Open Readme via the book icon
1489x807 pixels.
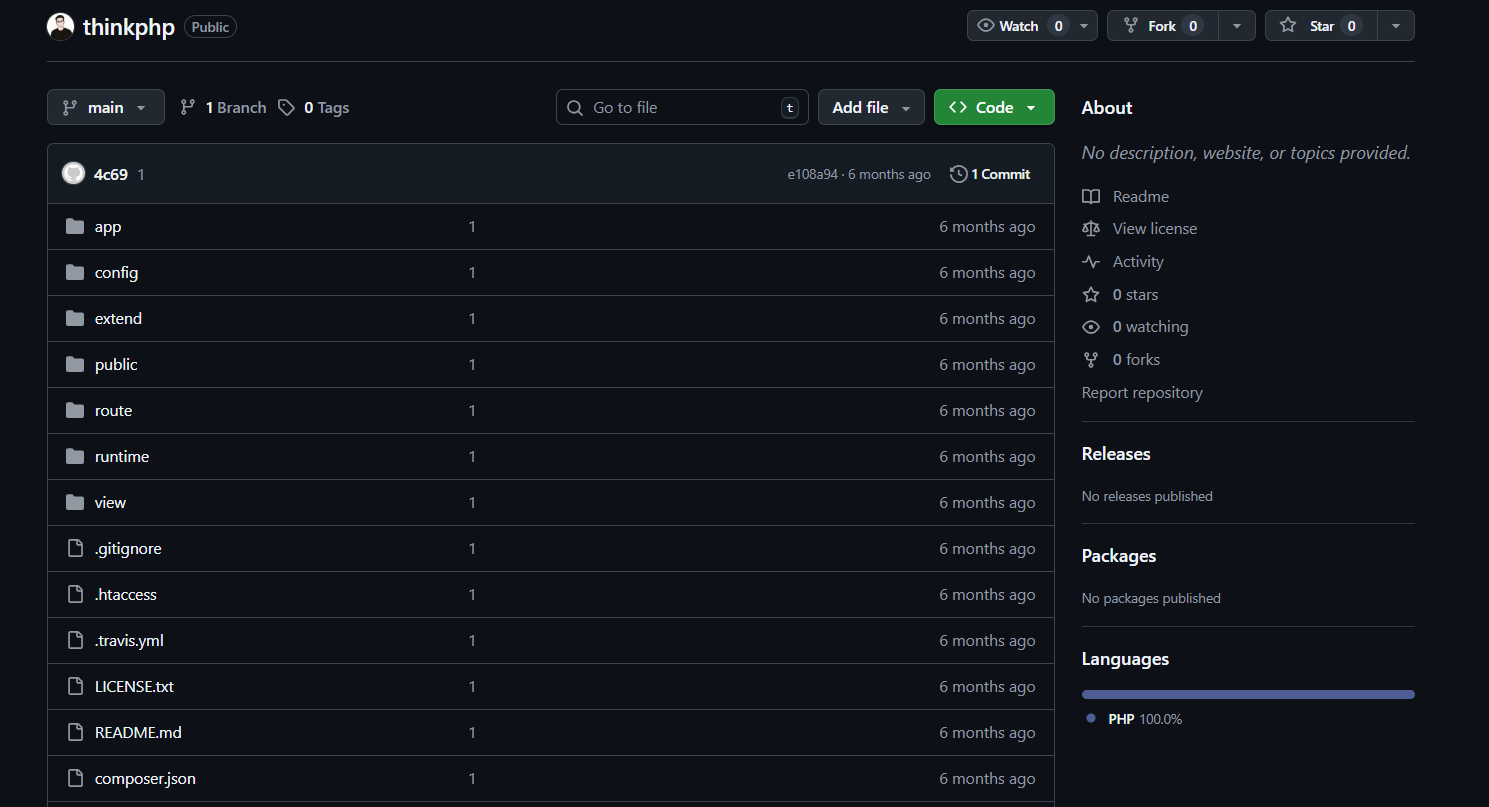coord(1091,197)
